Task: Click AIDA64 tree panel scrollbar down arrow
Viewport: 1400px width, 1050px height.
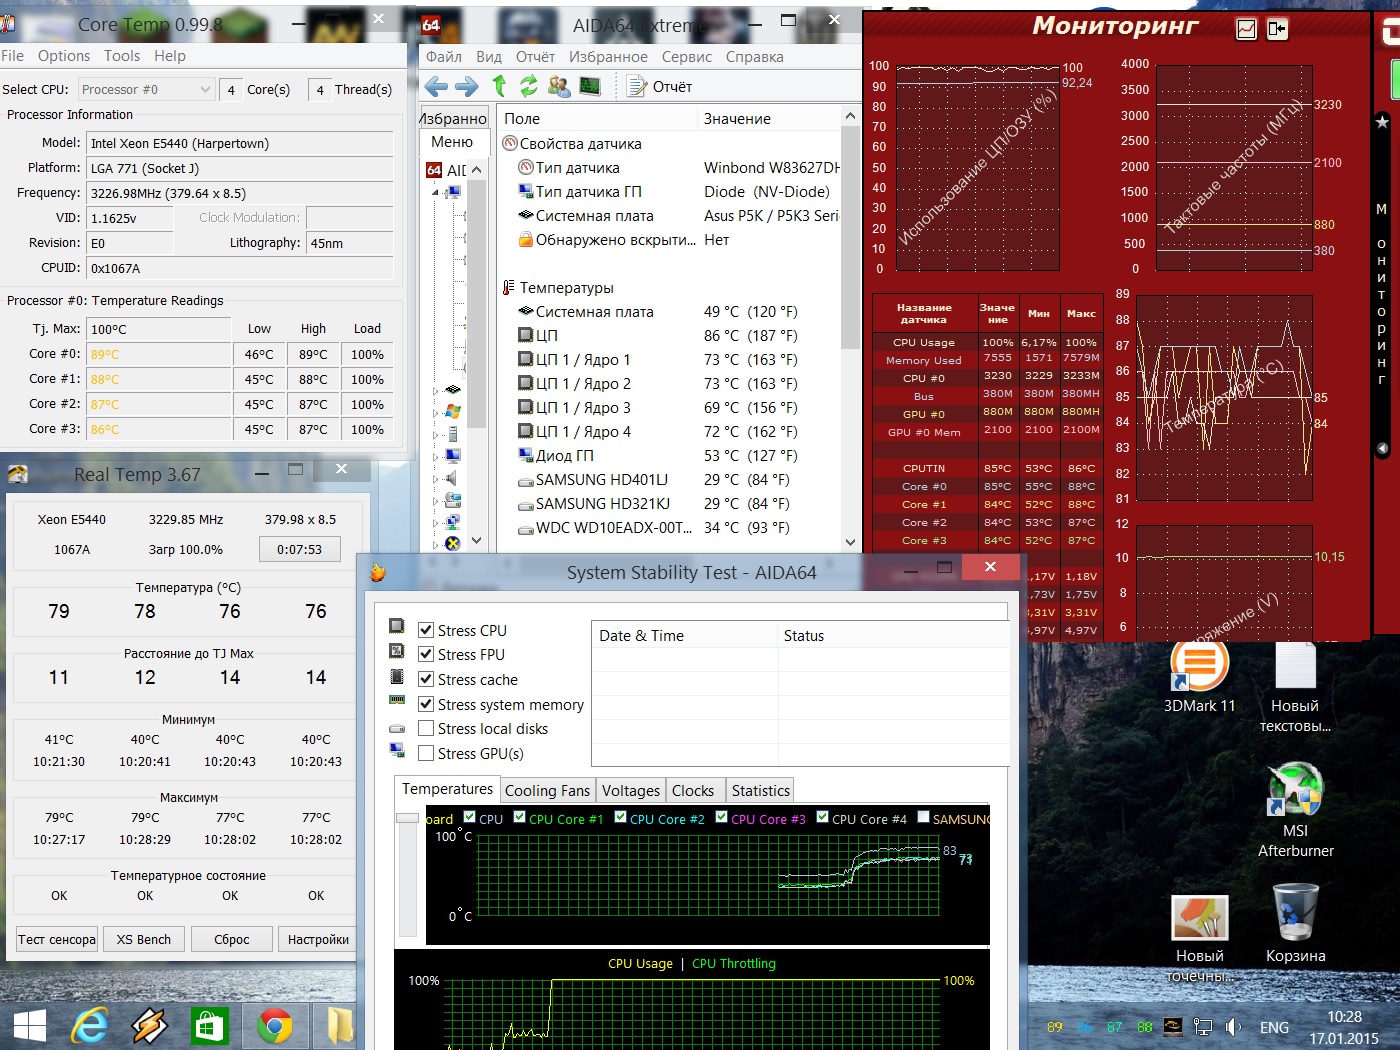Action: click(477, 541)
